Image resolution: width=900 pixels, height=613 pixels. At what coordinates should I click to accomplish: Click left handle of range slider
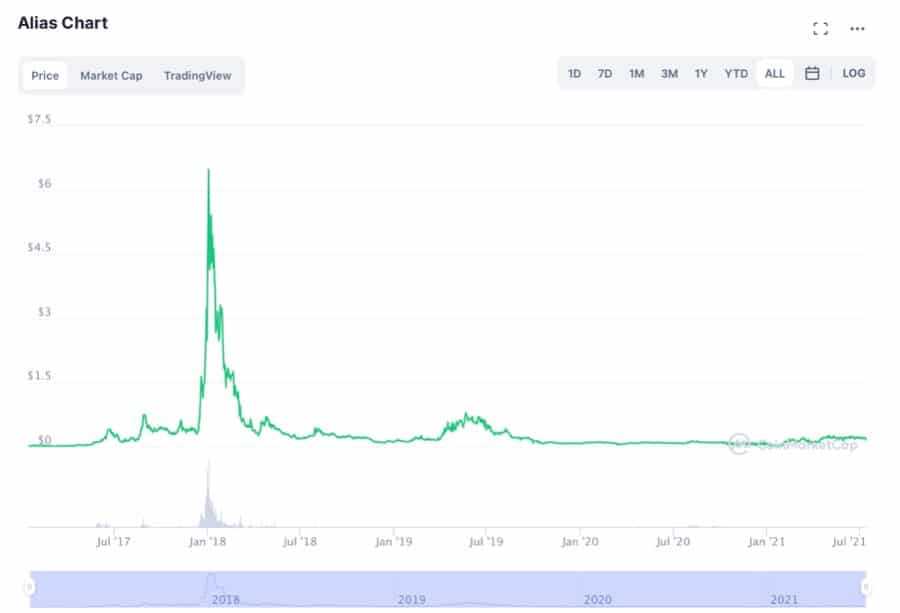[30, 587]
